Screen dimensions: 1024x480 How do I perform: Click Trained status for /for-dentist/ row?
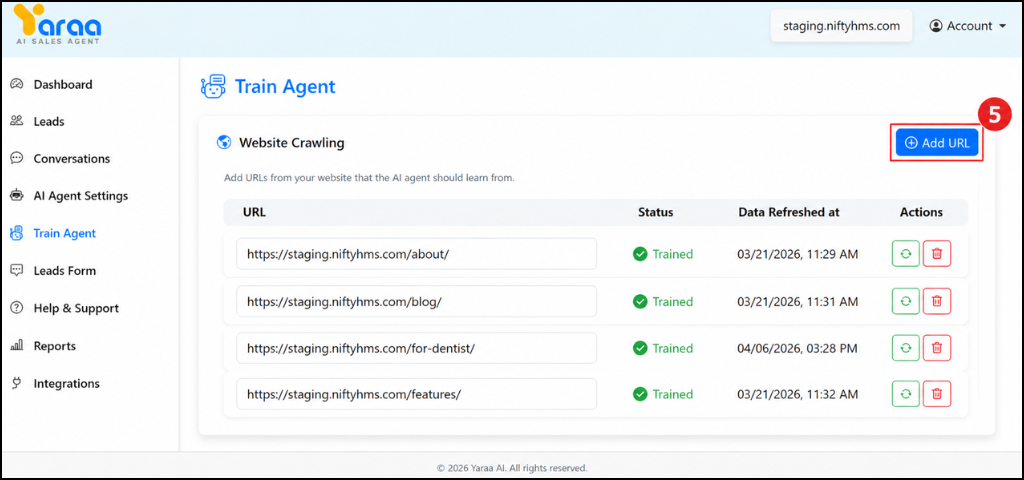coord(663,348)
